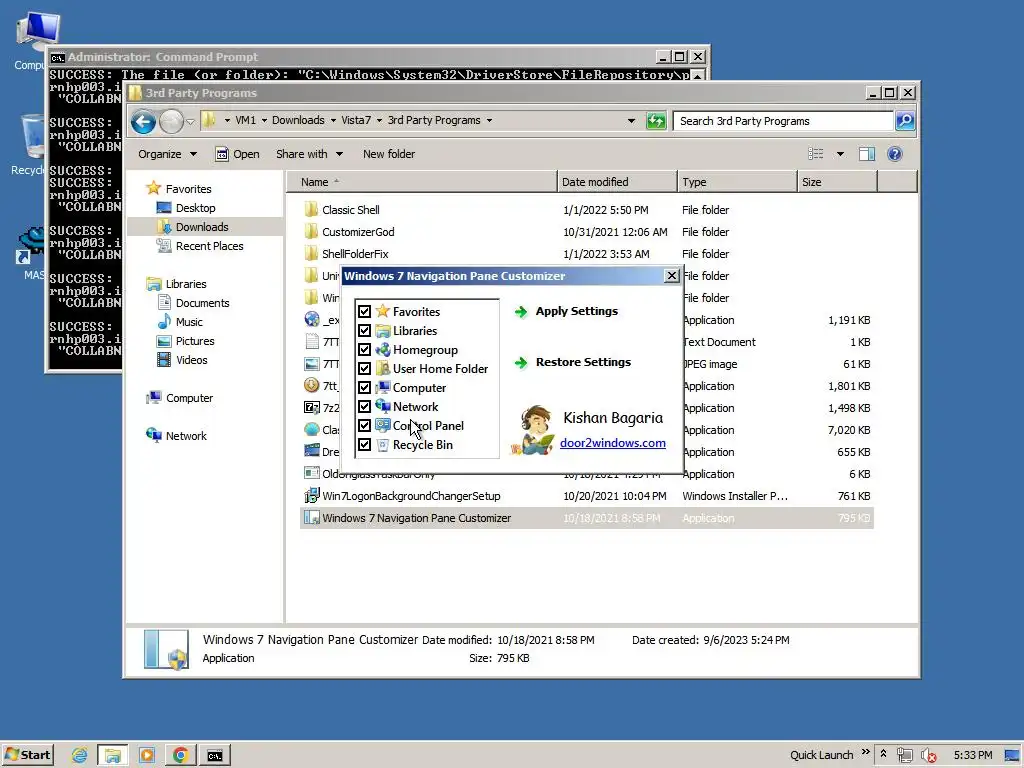Sort by the Type column header
Screen dimensions: 1024x768
pyautogui.click(x=737, y=182)
